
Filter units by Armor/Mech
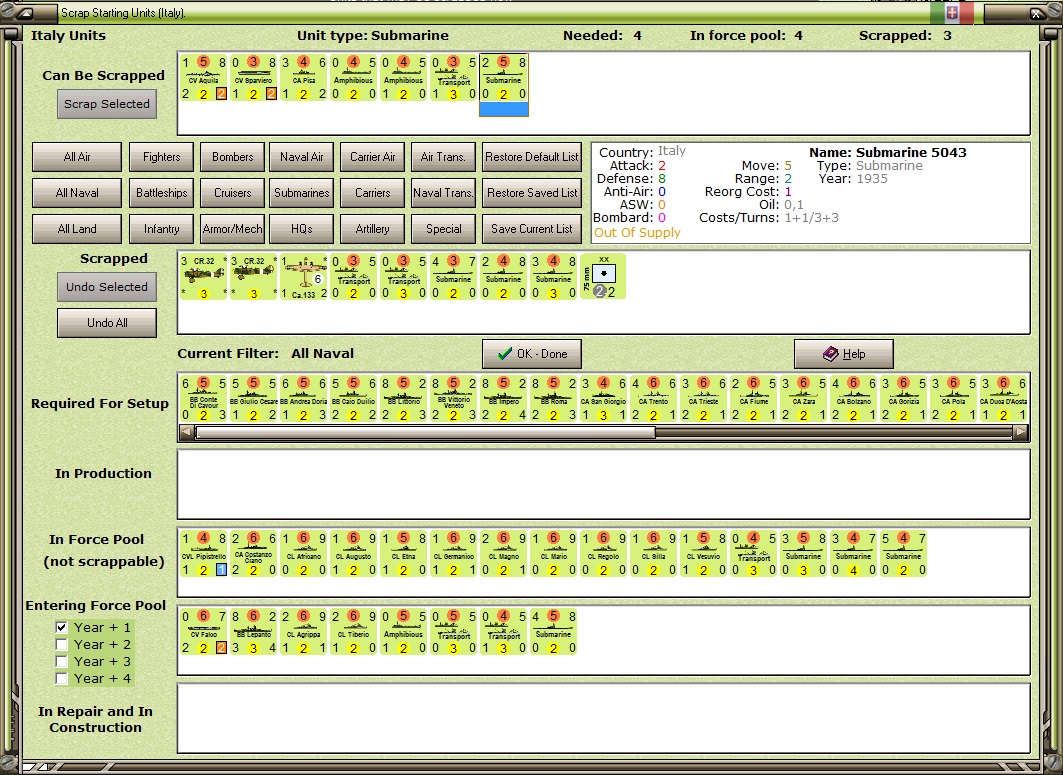pos(233,228)
